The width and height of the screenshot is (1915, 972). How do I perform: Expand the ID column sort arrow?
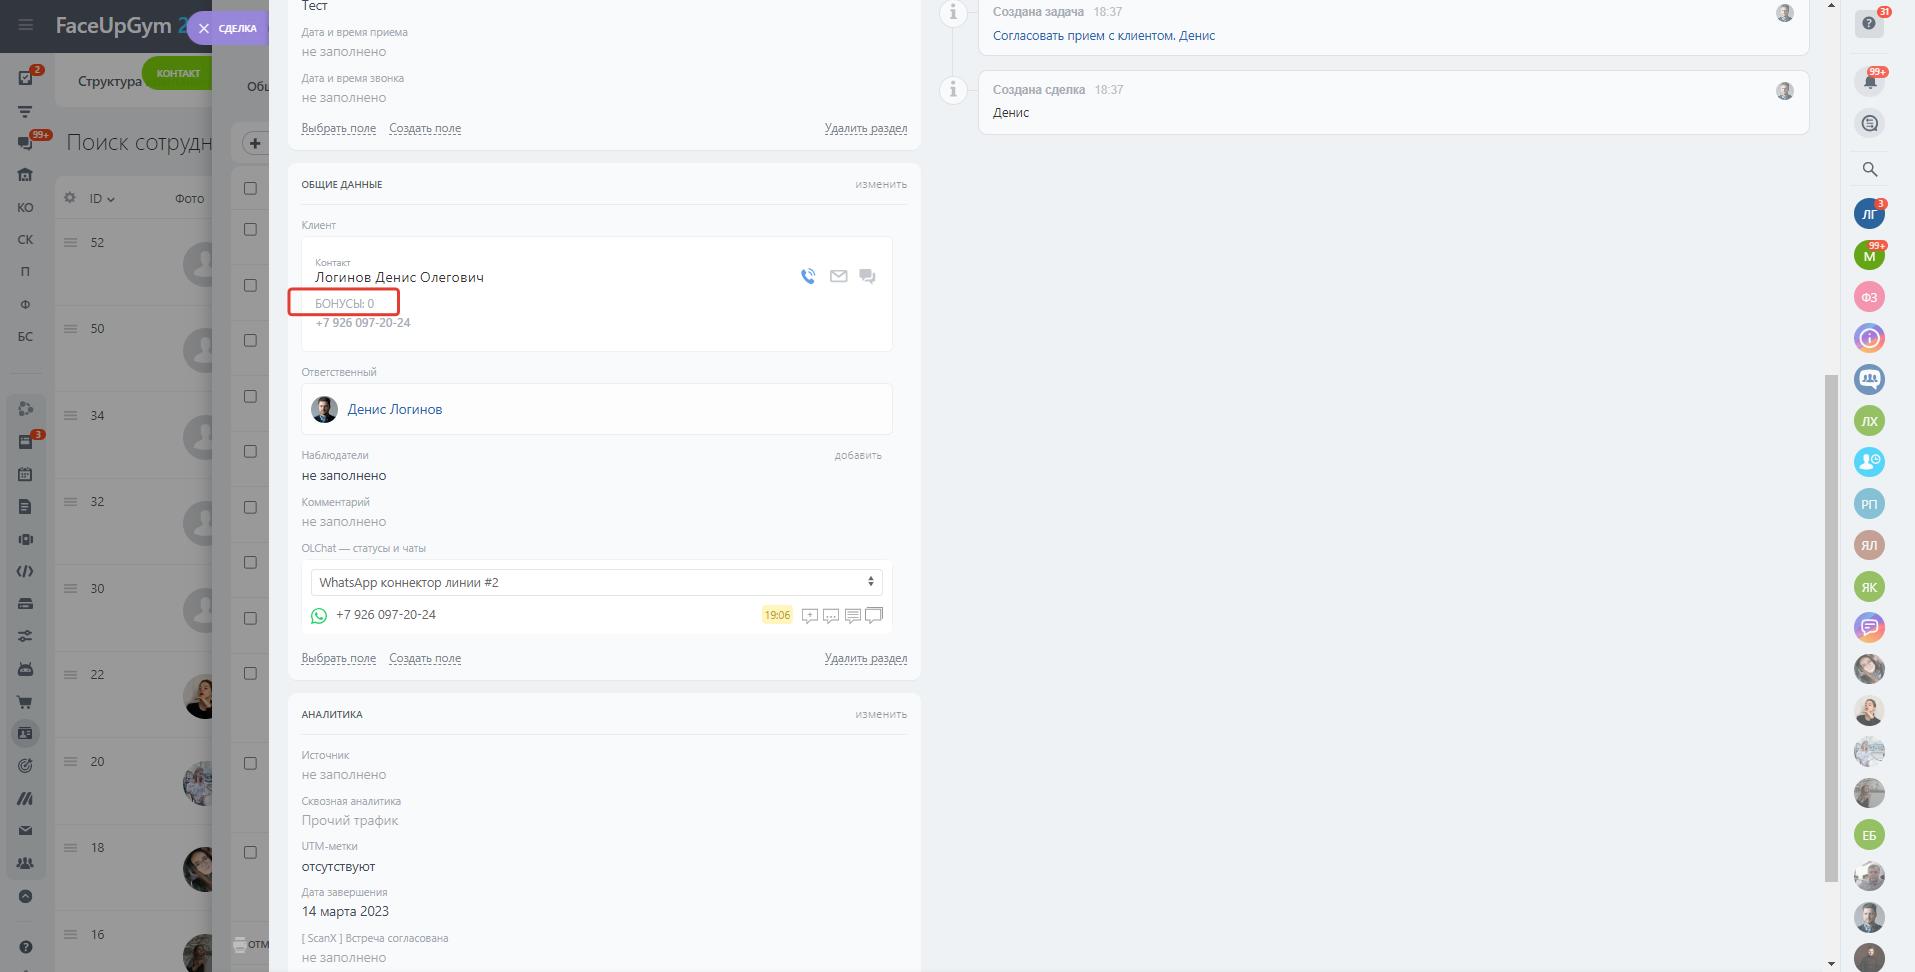[x=111, y=199]
